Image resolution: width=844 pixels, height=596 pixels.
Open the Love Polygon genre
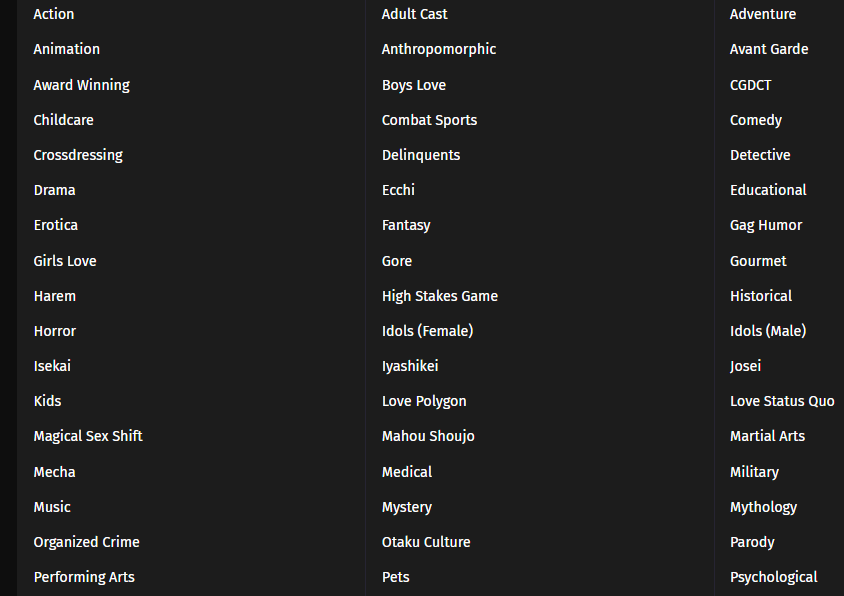[424, 401]
